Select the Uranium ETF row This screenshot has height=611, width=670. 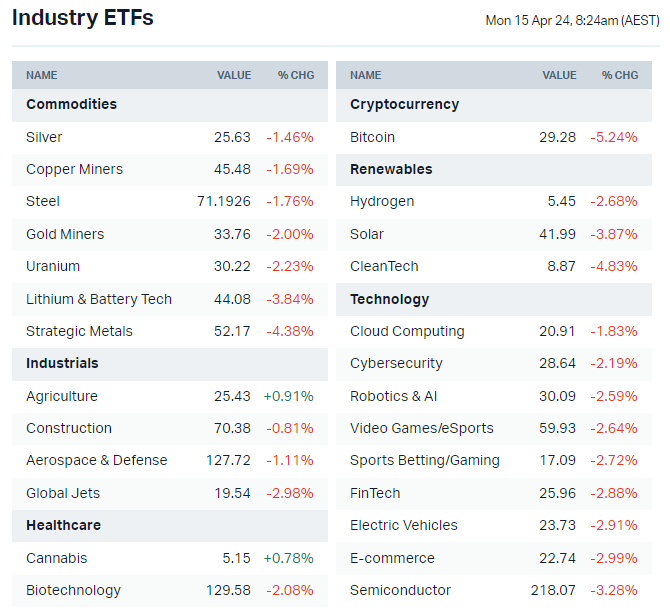pos(53,266)
